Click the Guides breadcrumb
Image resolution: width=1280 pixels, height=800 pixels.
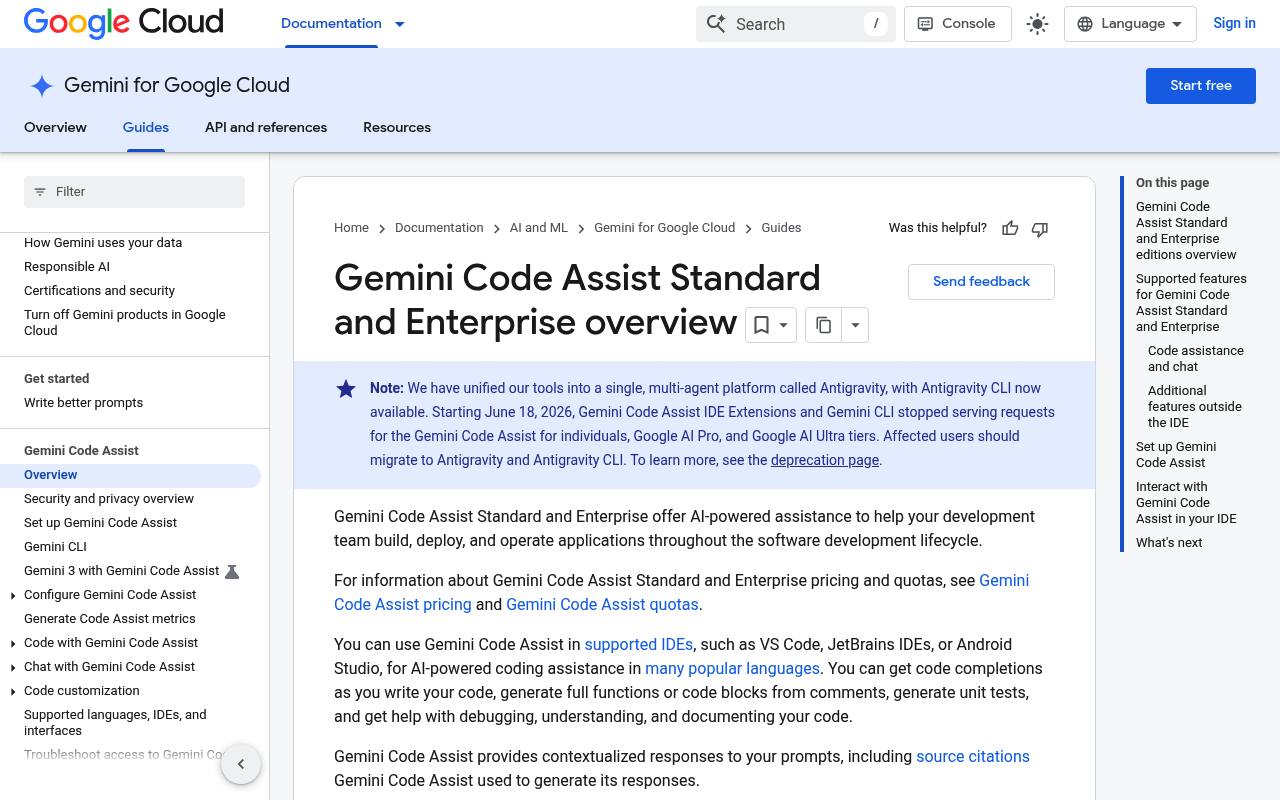pos(781,228)
